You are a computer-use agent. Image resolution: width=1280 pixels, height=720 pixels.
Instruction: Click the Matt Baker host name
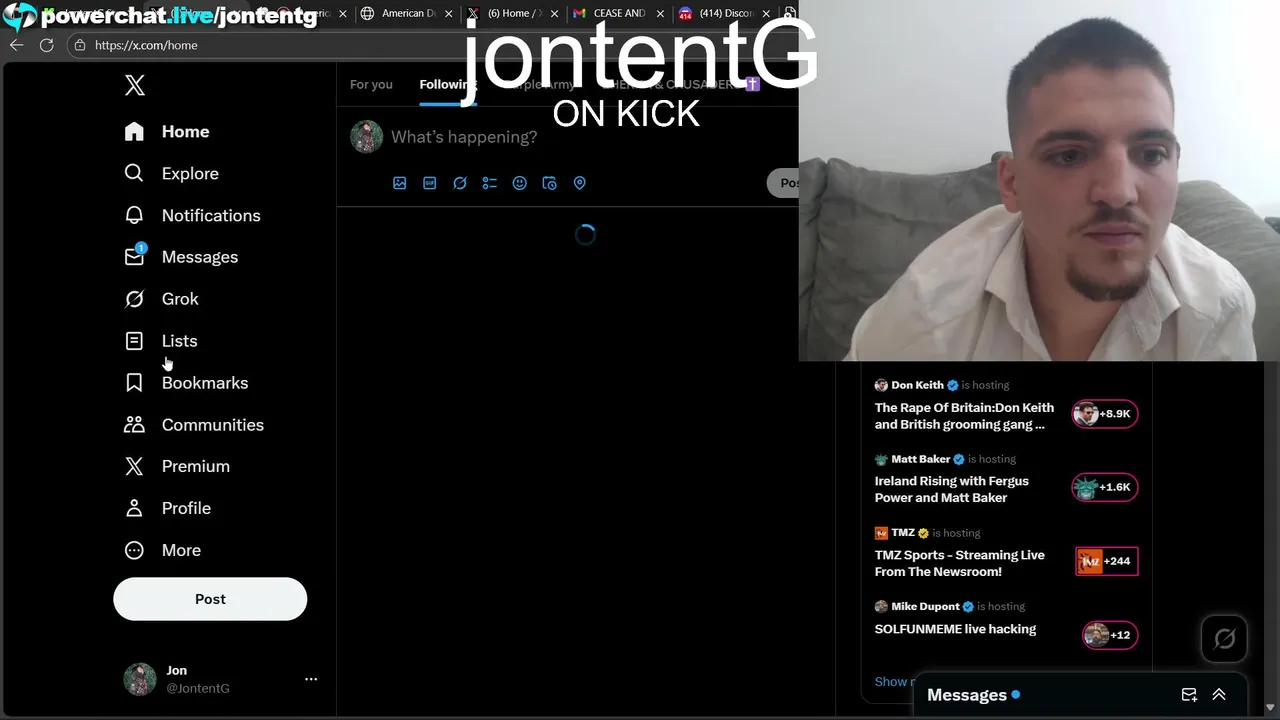coord(920,459)
